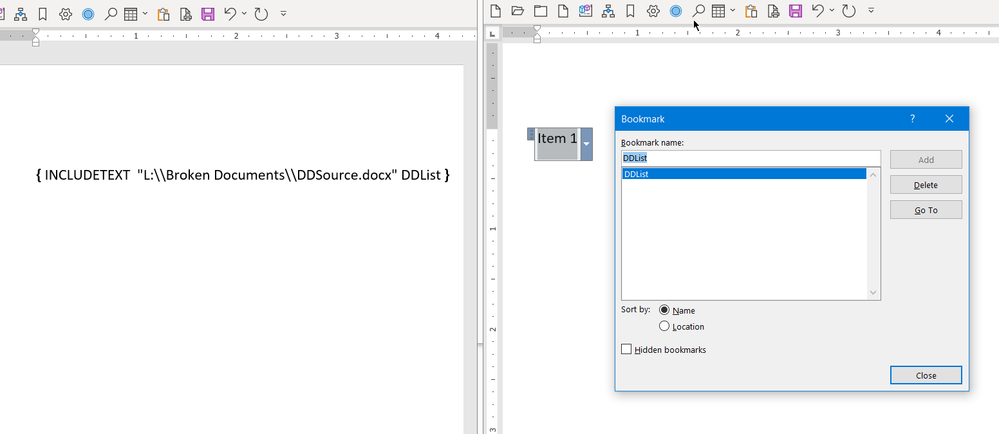Viewport: 999px width, 434px height.
Task: Click the Redo icon in left window toolbar
Action: tap(261, 14)
